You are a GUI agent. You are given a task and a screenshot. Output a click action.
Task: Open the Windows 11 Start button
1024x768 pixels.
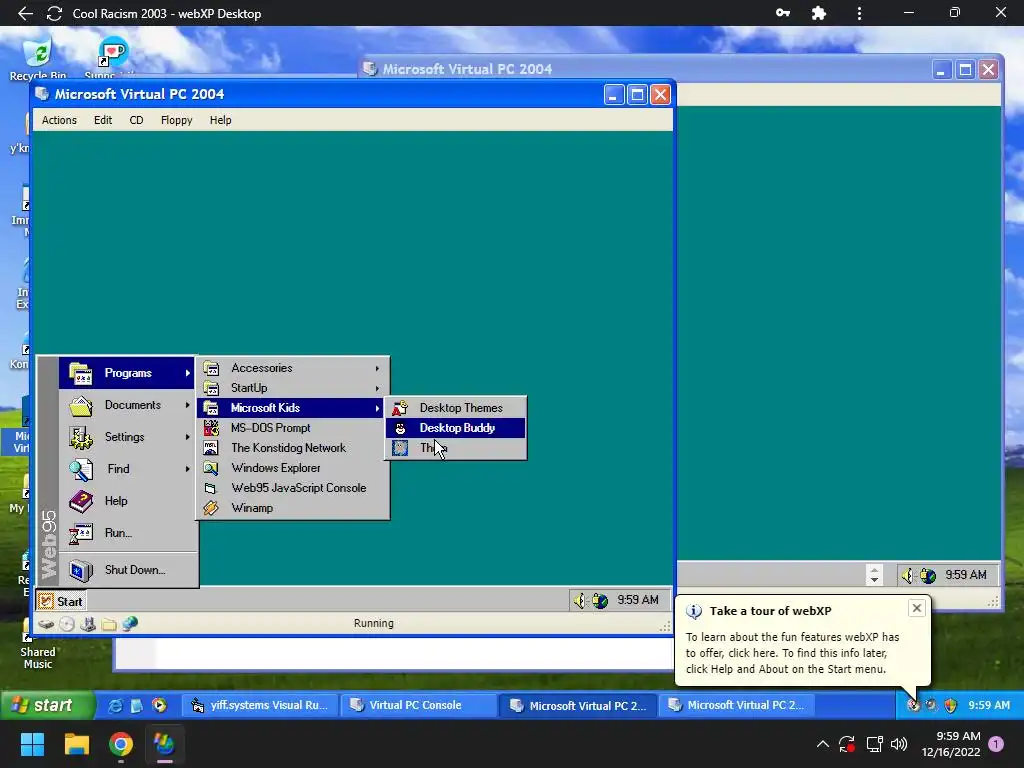point(32,744)
